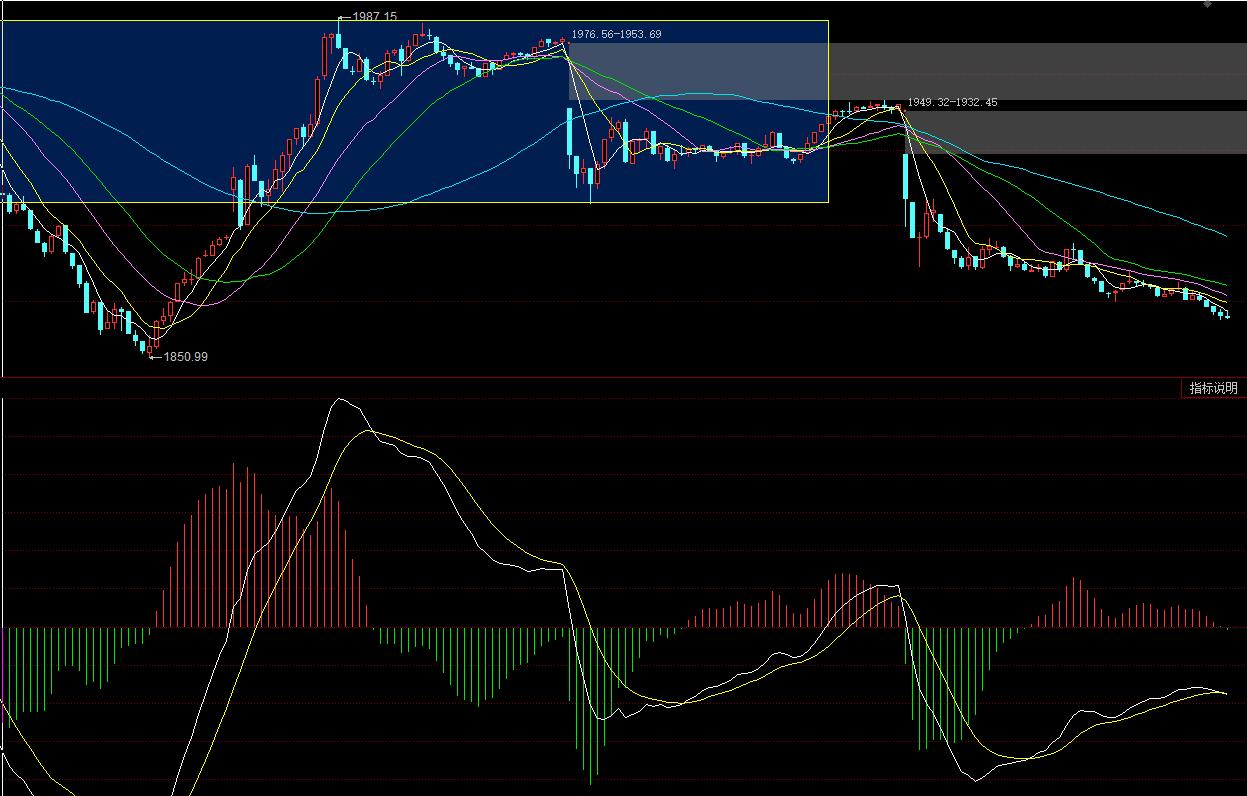
Task: Select the 1949.32-1932.45 gap label
Action: (x=952, y=102)
